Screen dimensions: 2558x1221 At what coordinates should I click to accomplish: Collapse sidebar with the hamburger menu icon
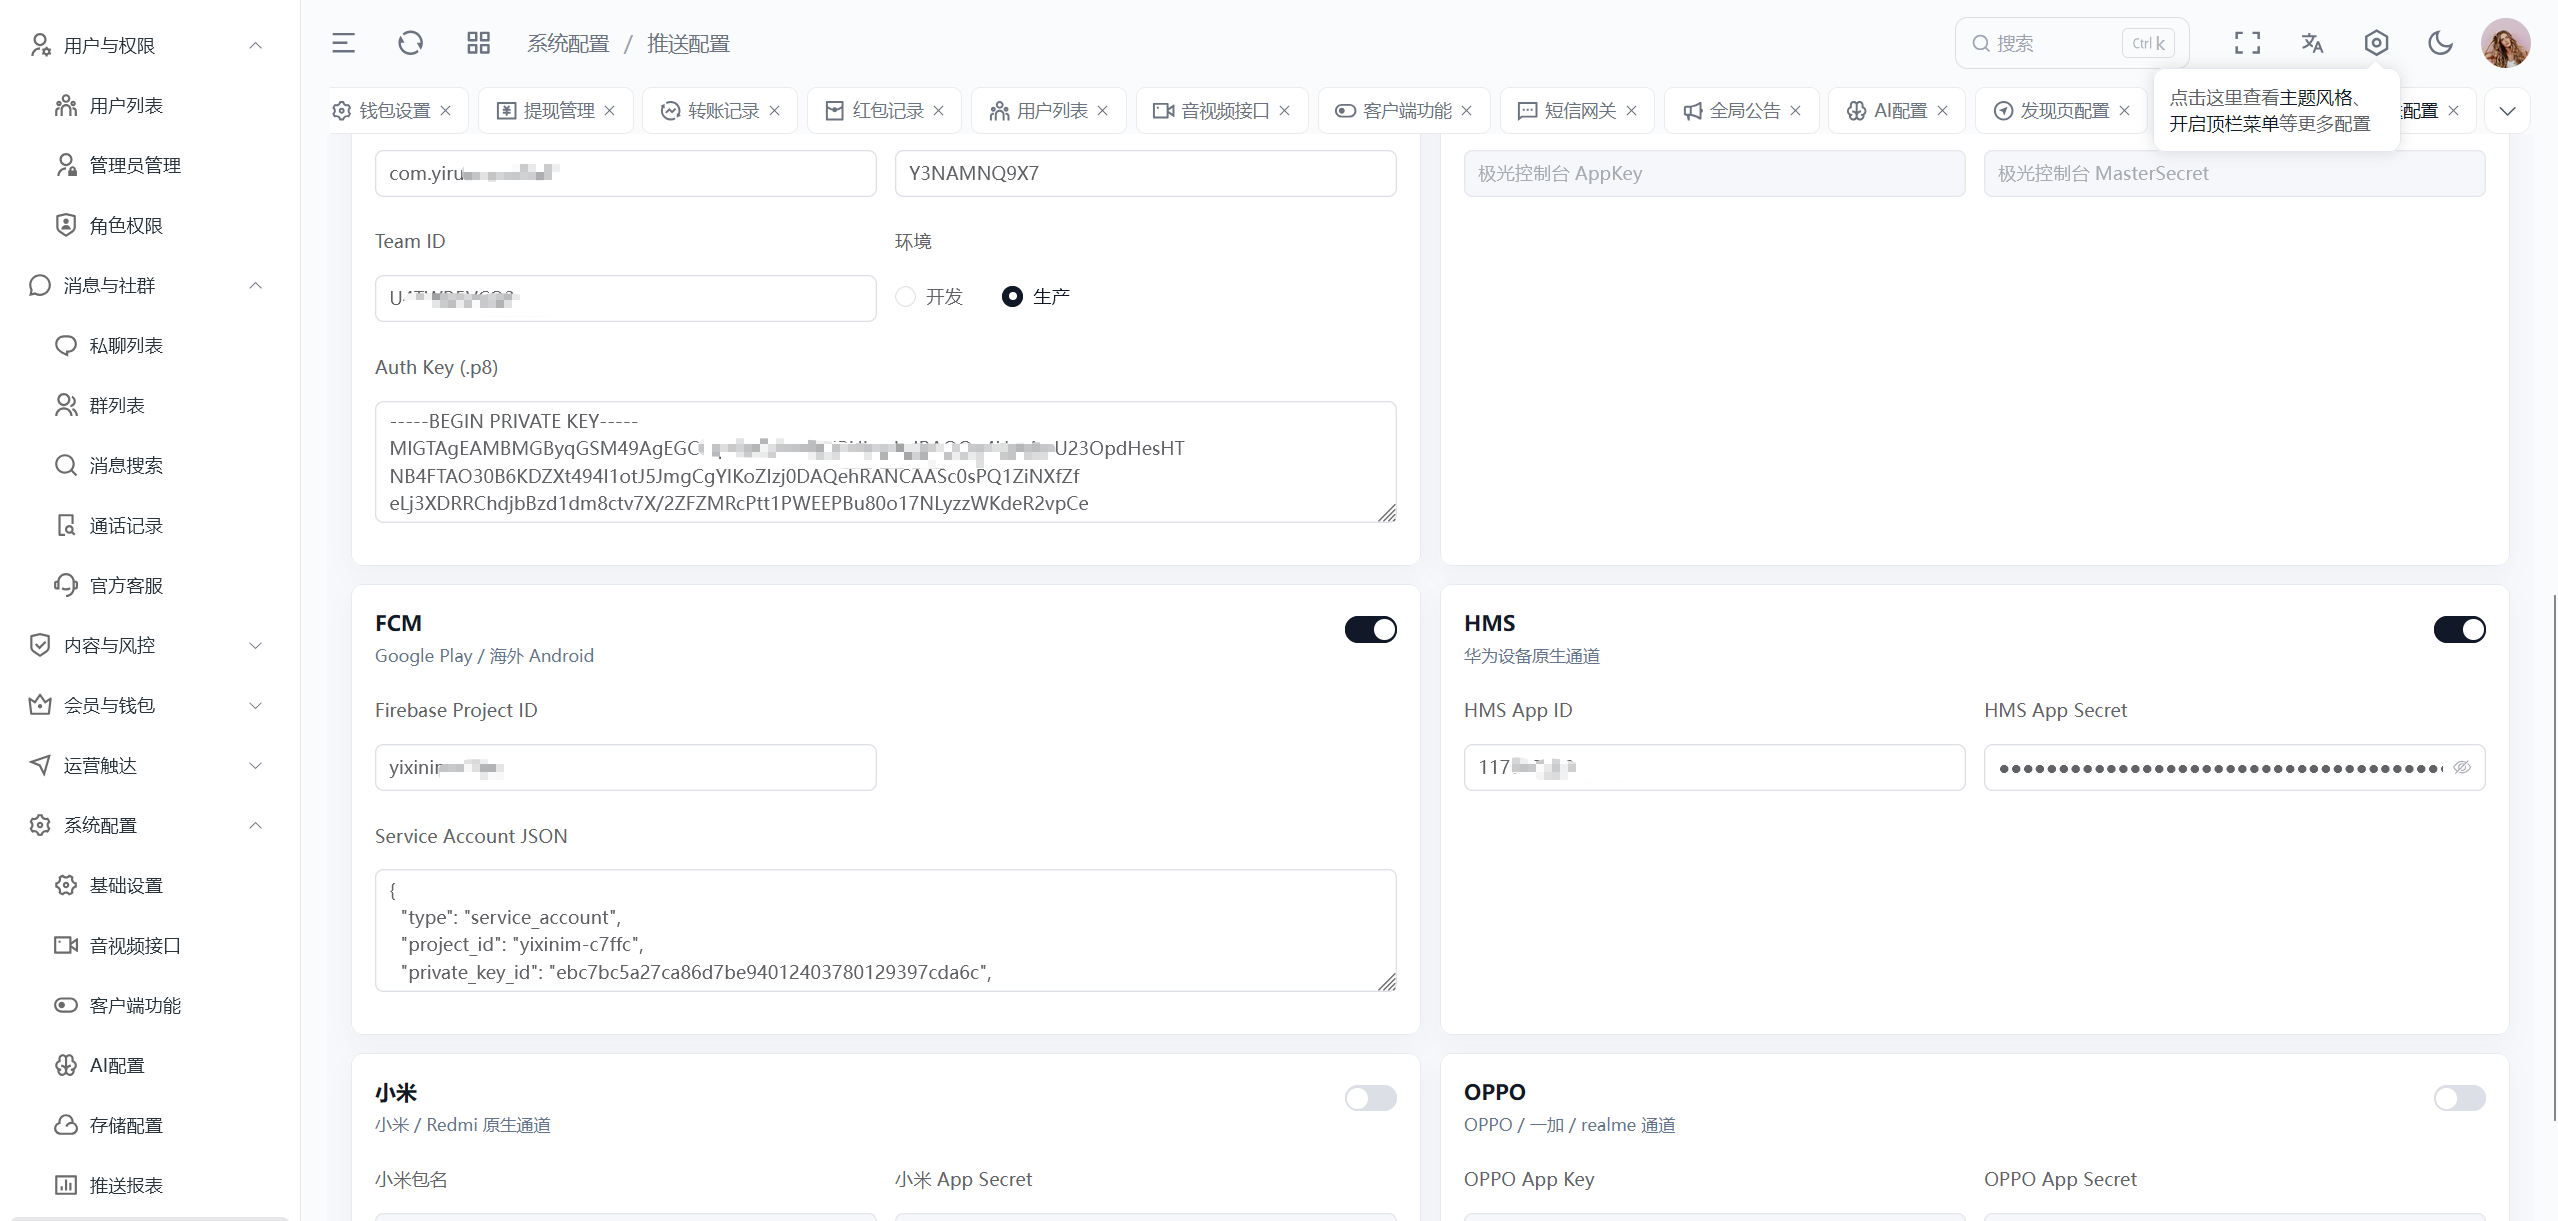tap(343, 43)
